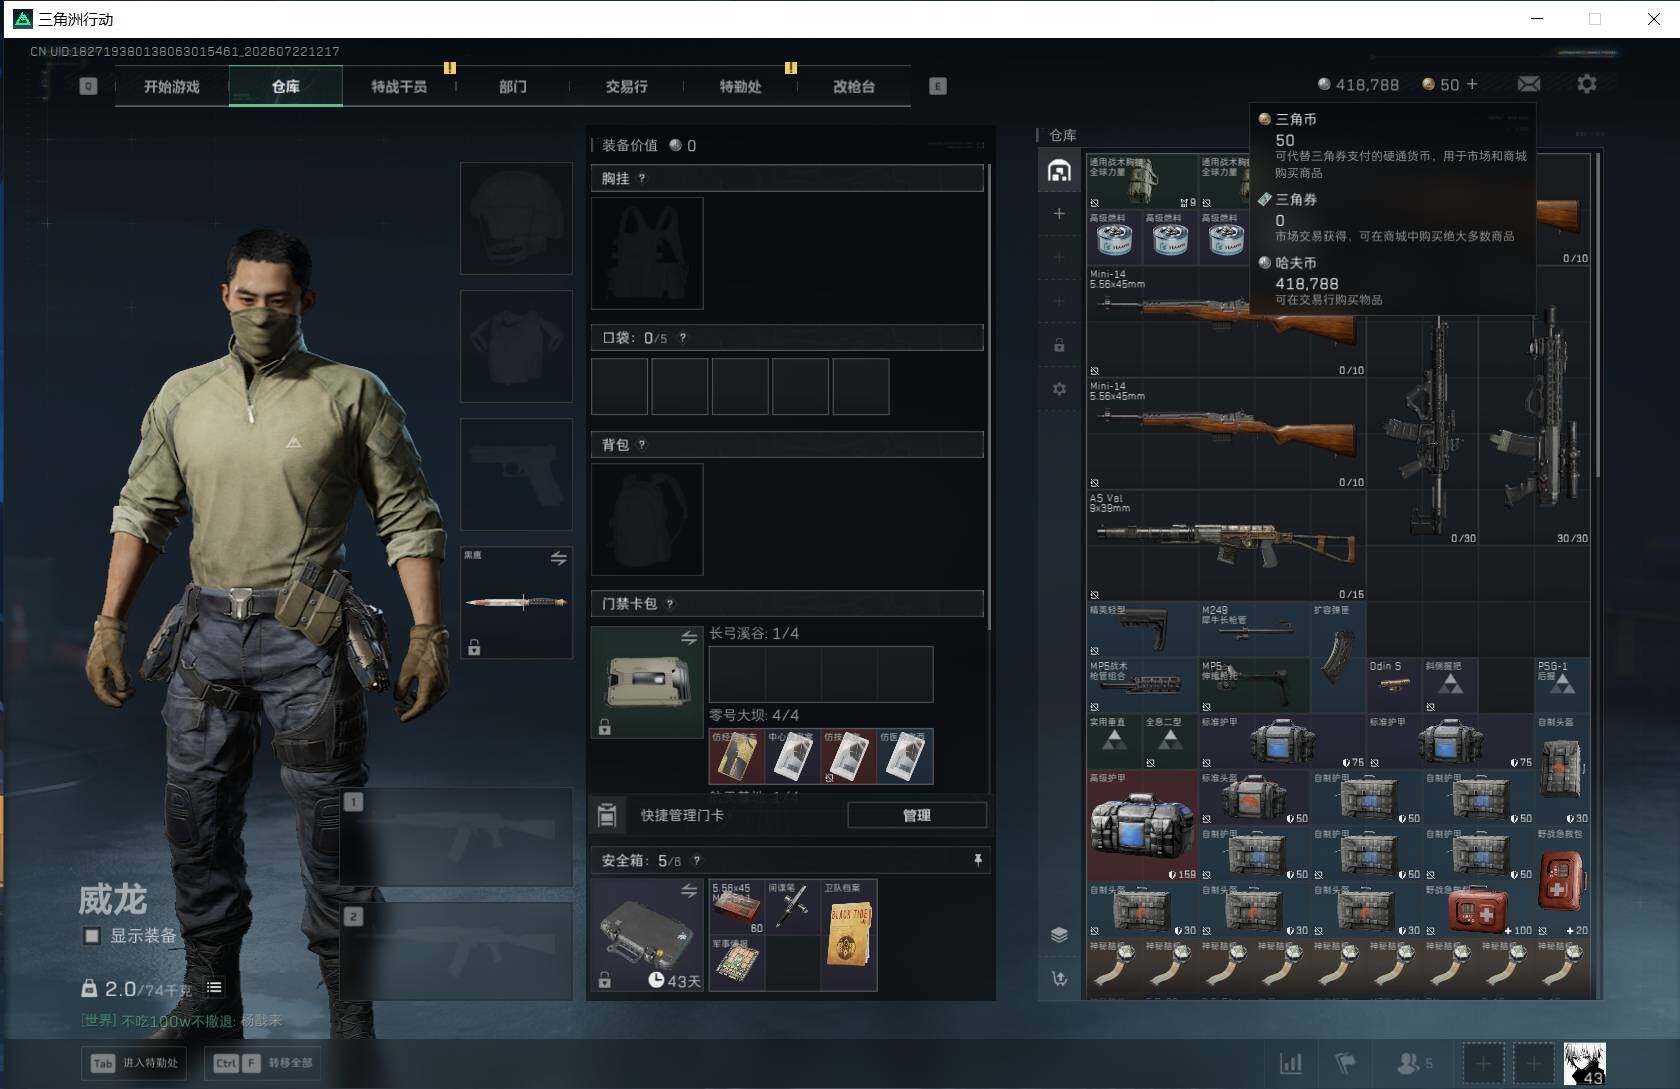Open help for 门禁卡包 section
This screenshot has width=1680, height=1089.
(670, 604)
